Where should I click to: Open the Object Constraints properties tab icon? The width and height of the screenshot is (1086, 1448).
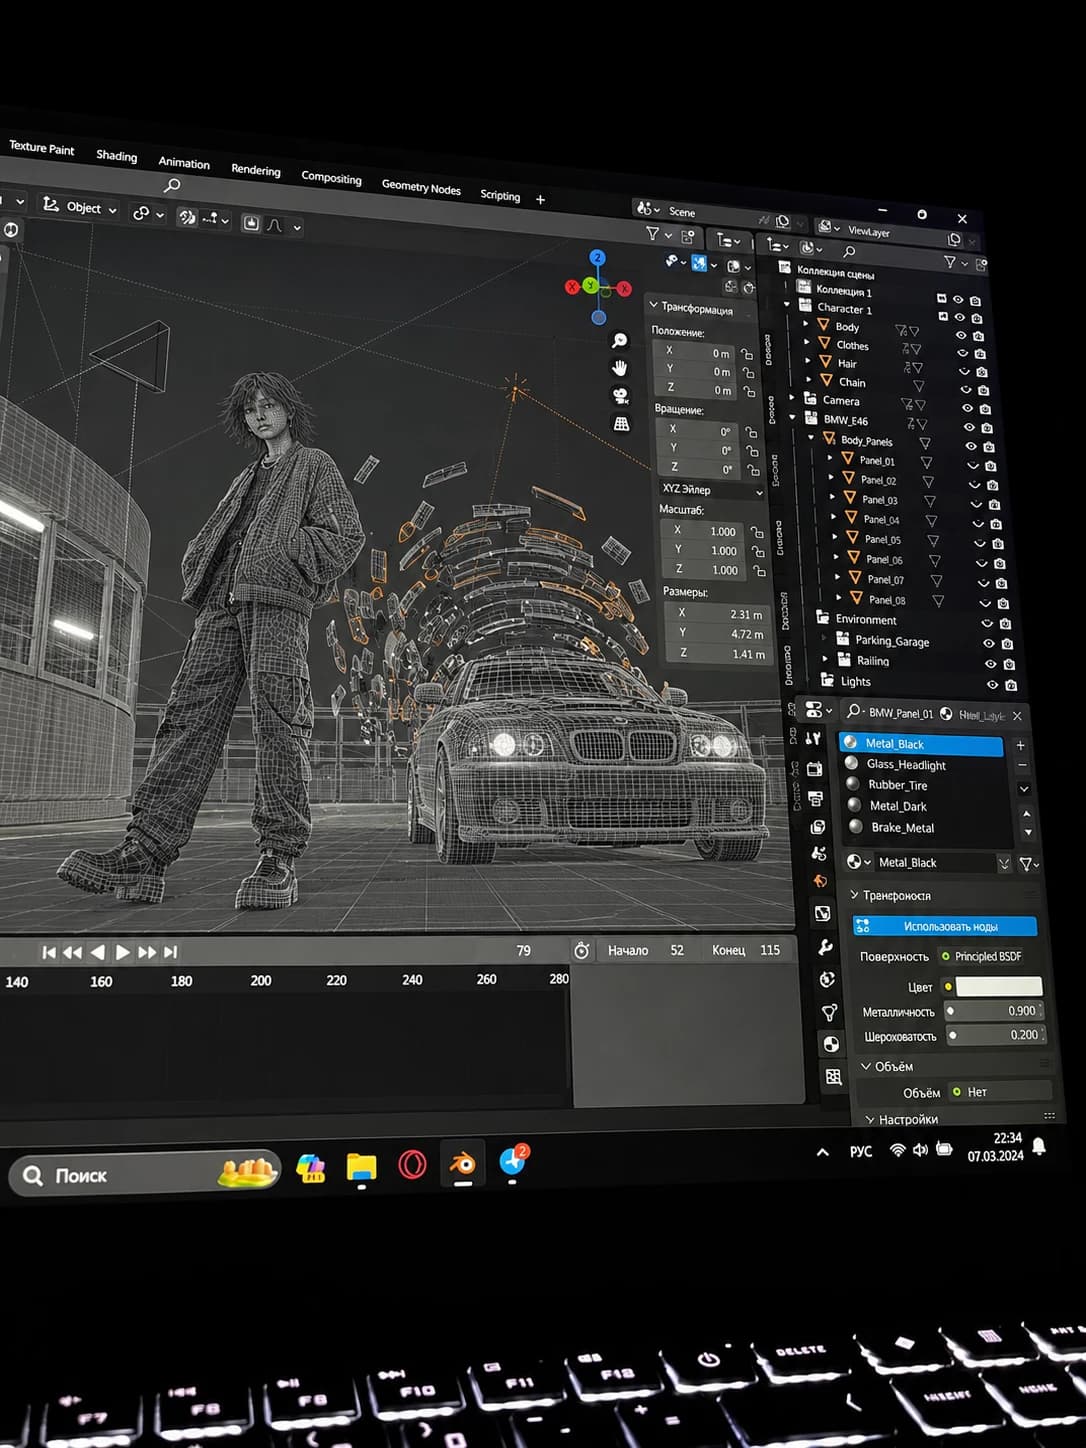click(822, 913)
